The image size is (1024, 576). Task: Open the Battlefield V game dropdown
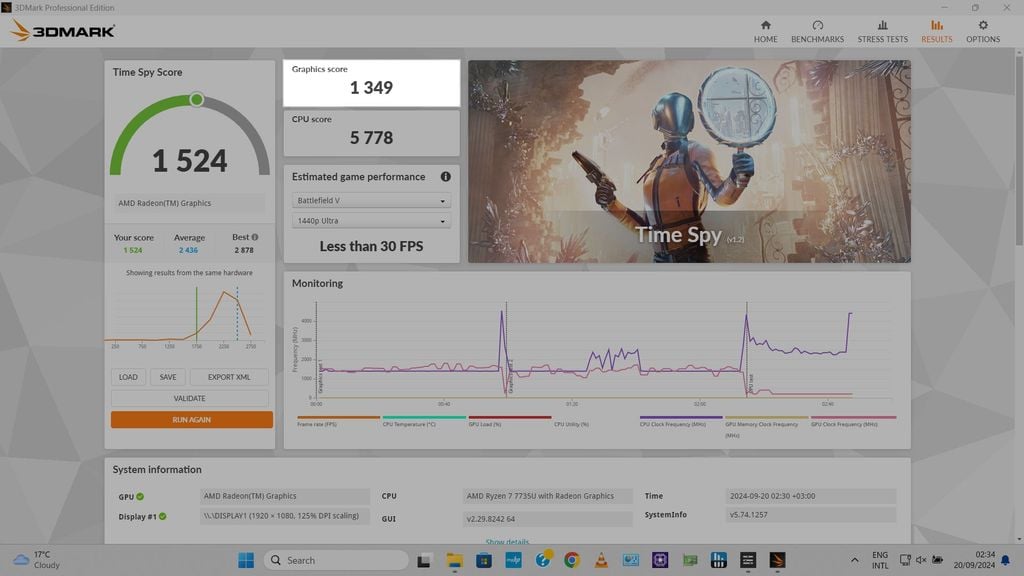pos(370,200)
